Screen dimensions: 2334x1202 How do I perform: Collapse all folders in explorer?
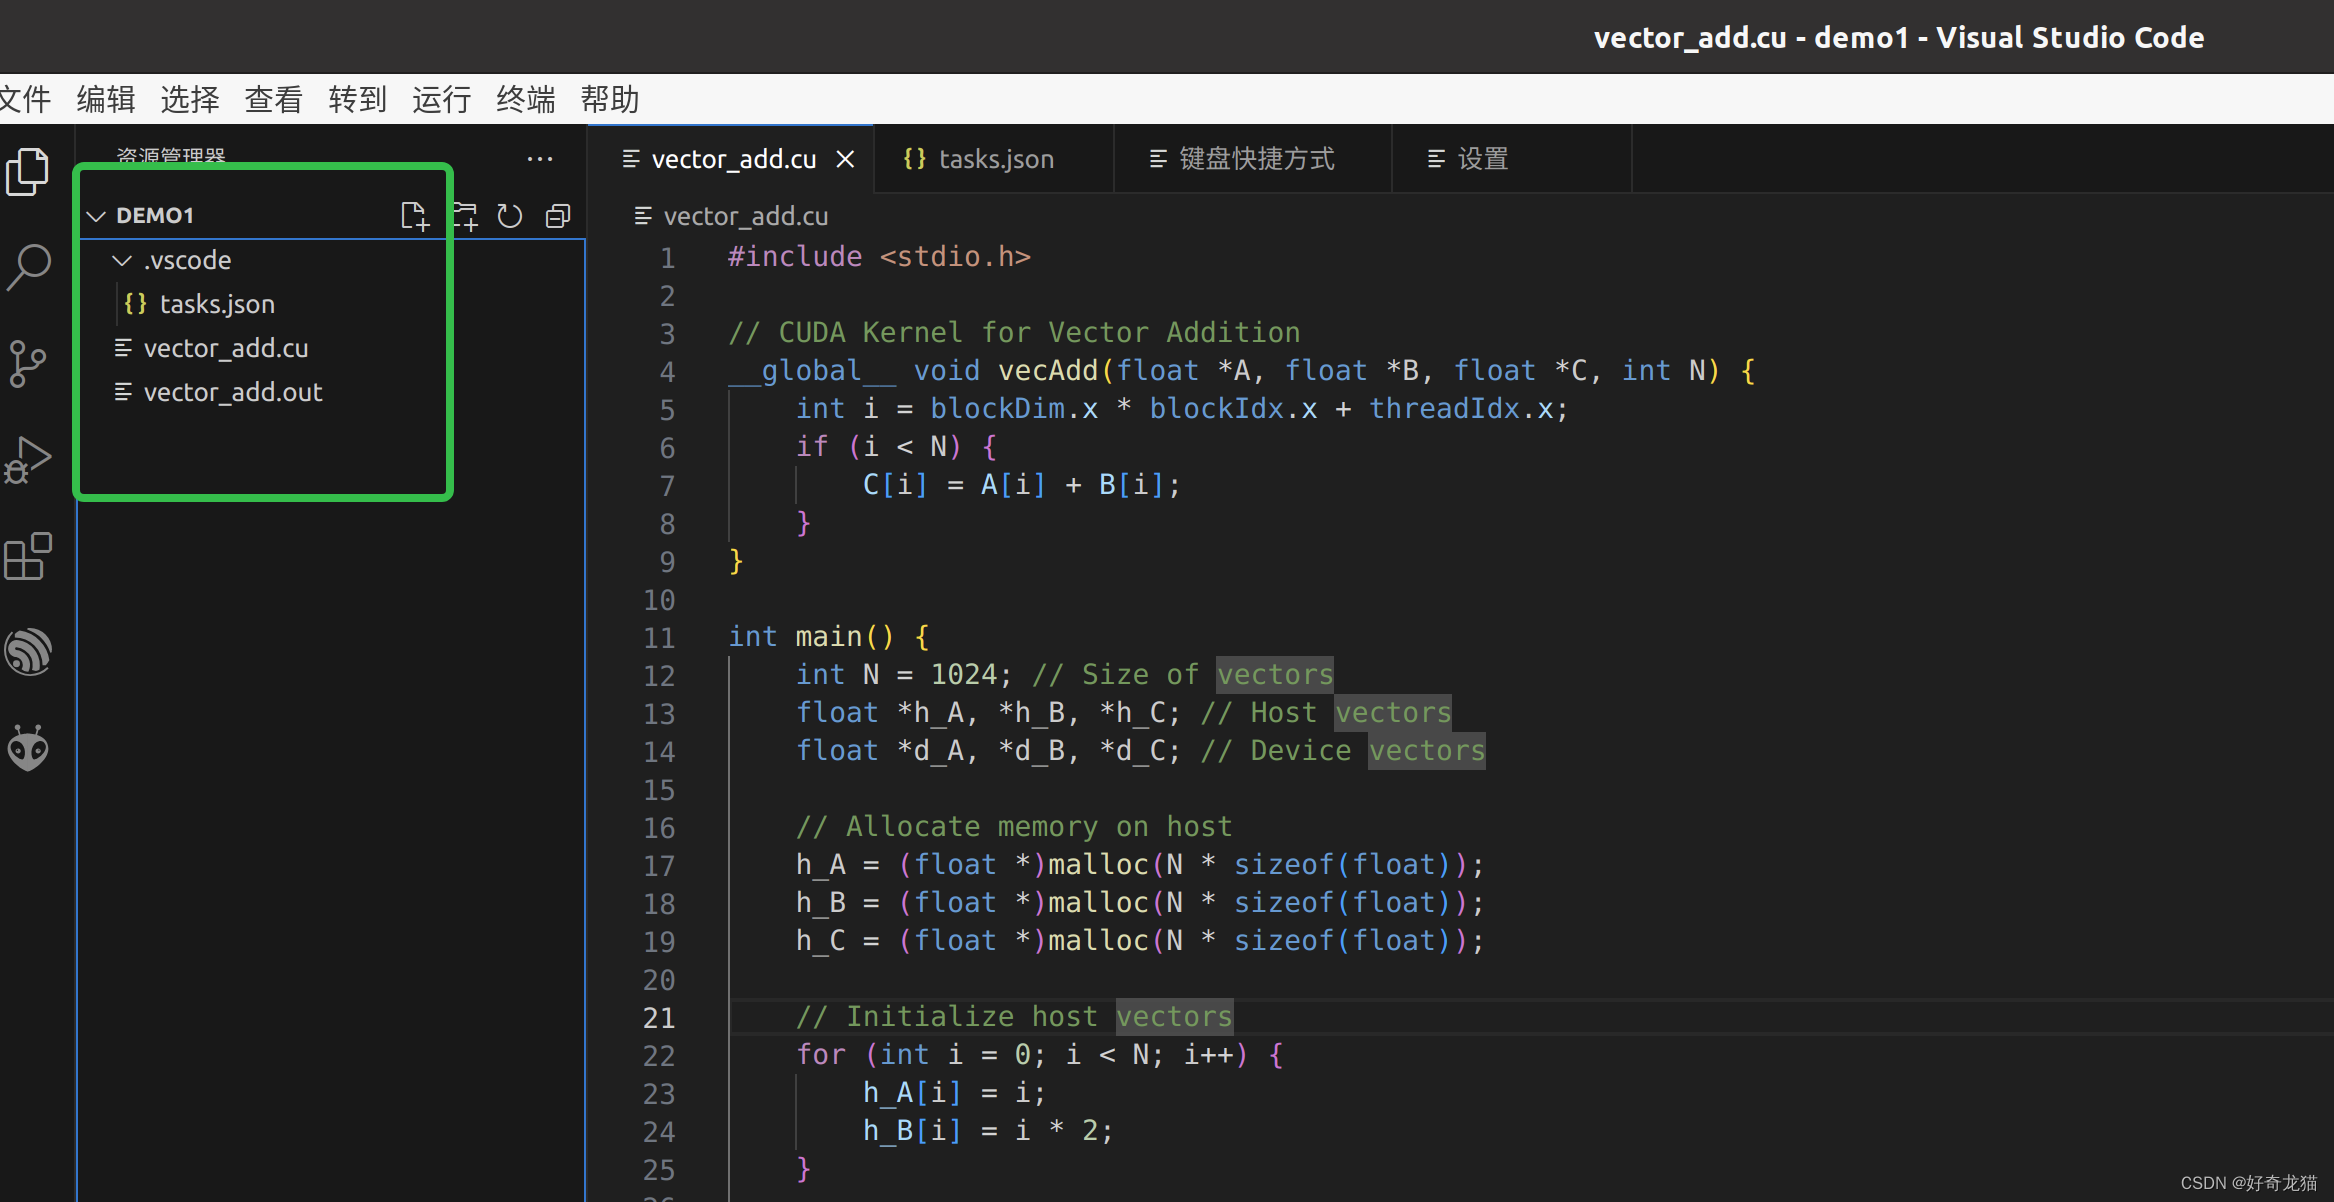point(558,216)
